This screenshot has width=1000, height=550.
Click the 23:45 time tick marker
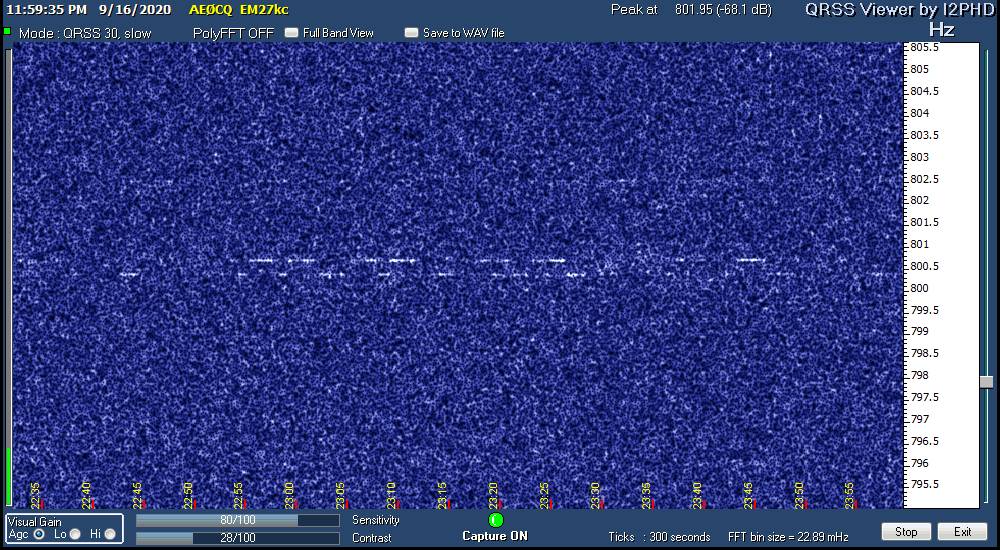pyautogui.click(x=749, y=496)
